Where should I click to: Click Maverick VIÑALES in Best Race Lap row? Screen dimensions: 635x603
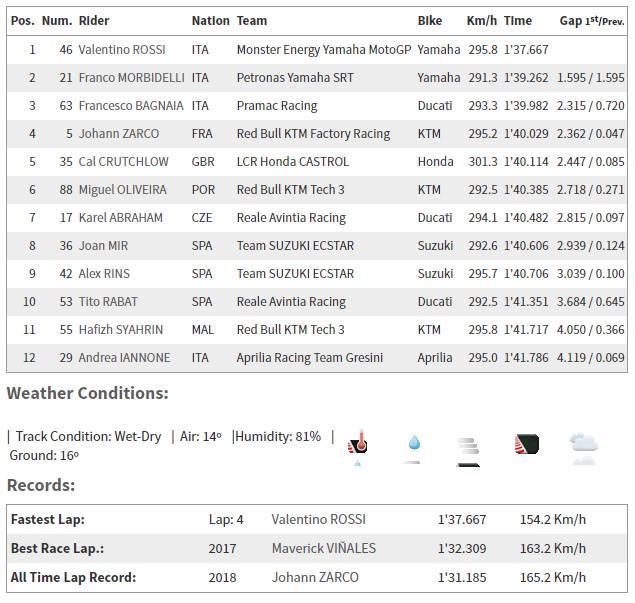324,548
